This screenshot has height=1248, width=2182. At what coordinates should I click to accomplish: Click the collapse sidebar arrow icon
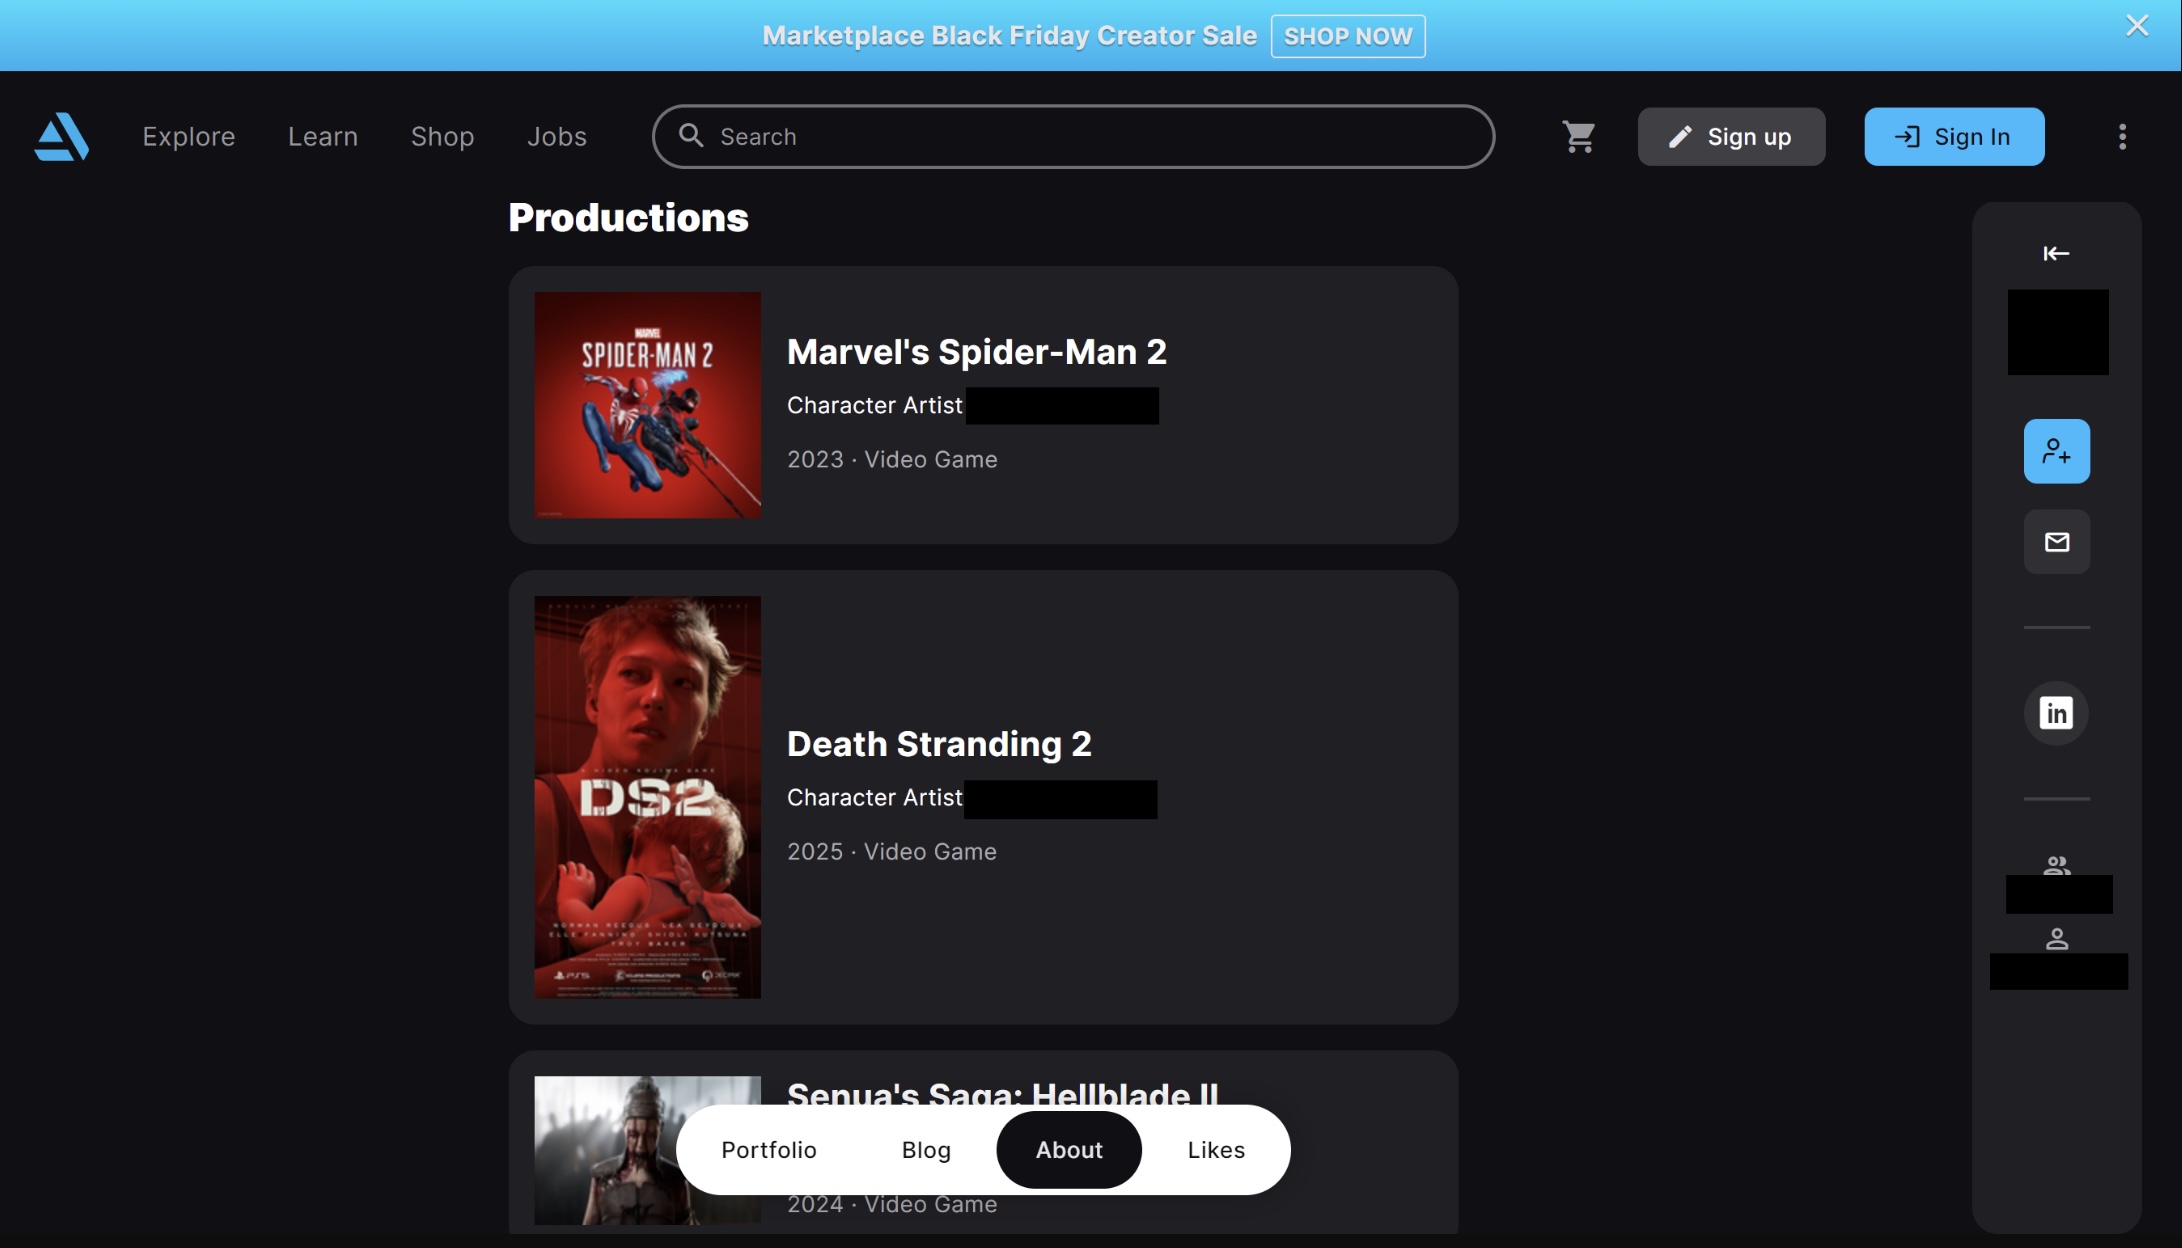[2056, 252]
